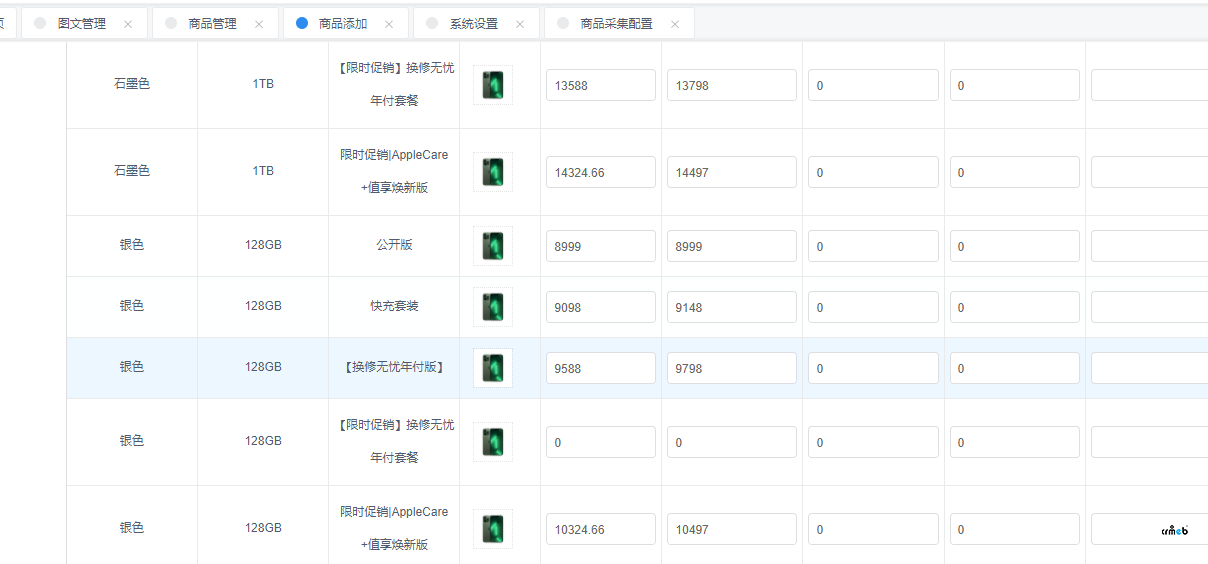The width and height of the screenshot is (1208, 564).
Task: Open product image in the 13588 price row
Action: 493,85
